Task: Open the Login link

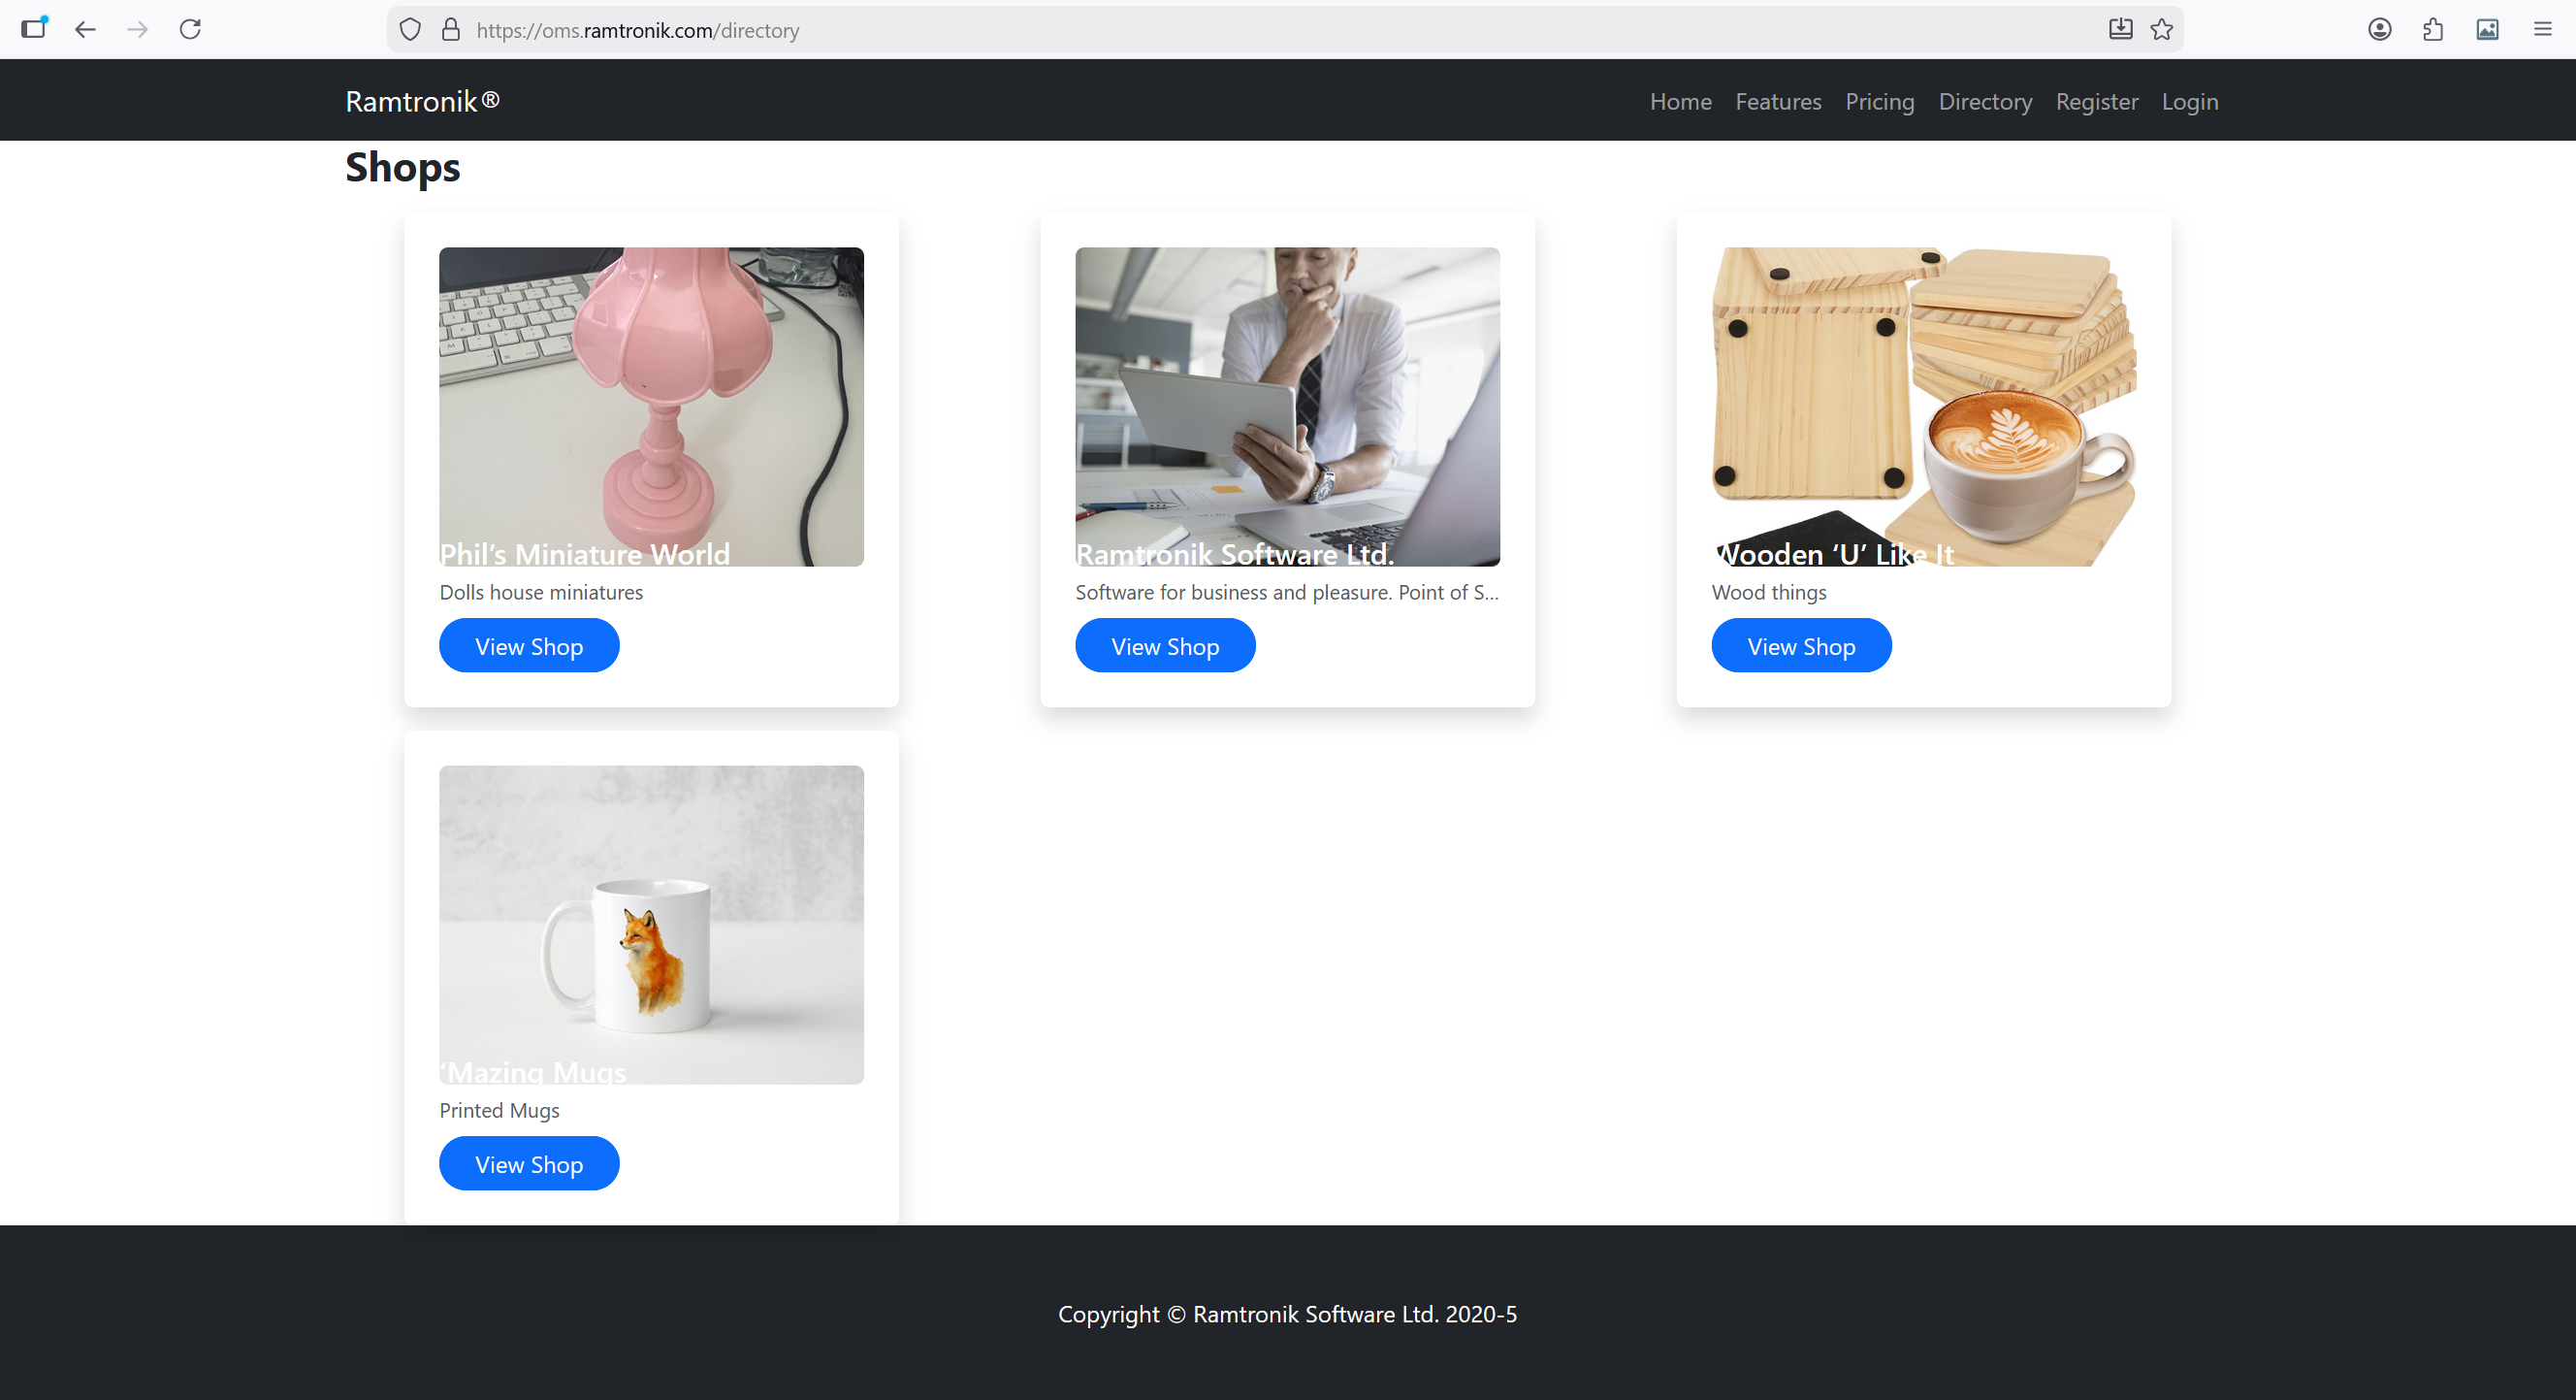Action: tap(2190, 101)
